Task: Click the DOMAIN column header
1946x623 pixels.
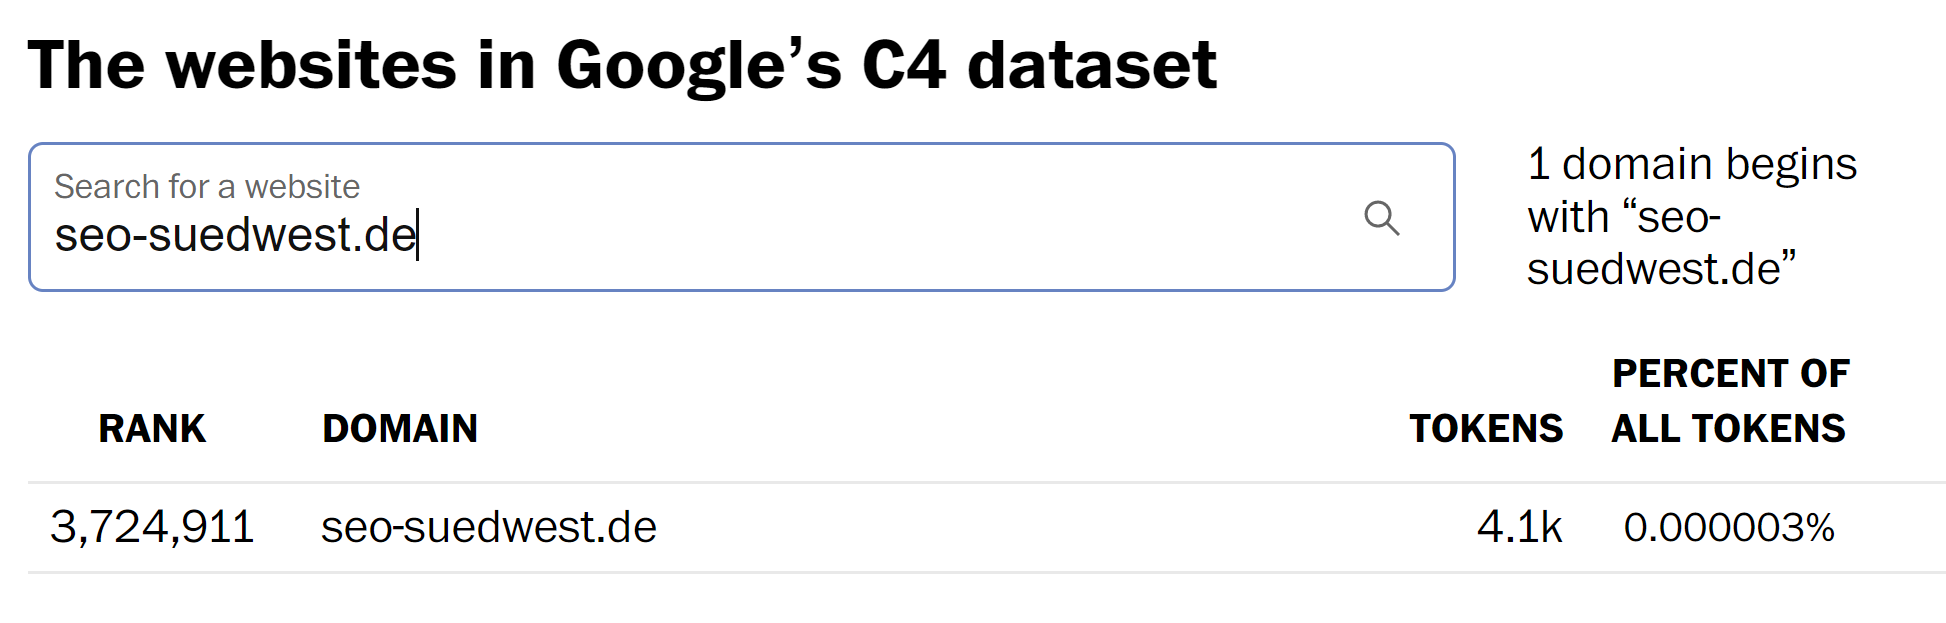Action: click(401, 428)
